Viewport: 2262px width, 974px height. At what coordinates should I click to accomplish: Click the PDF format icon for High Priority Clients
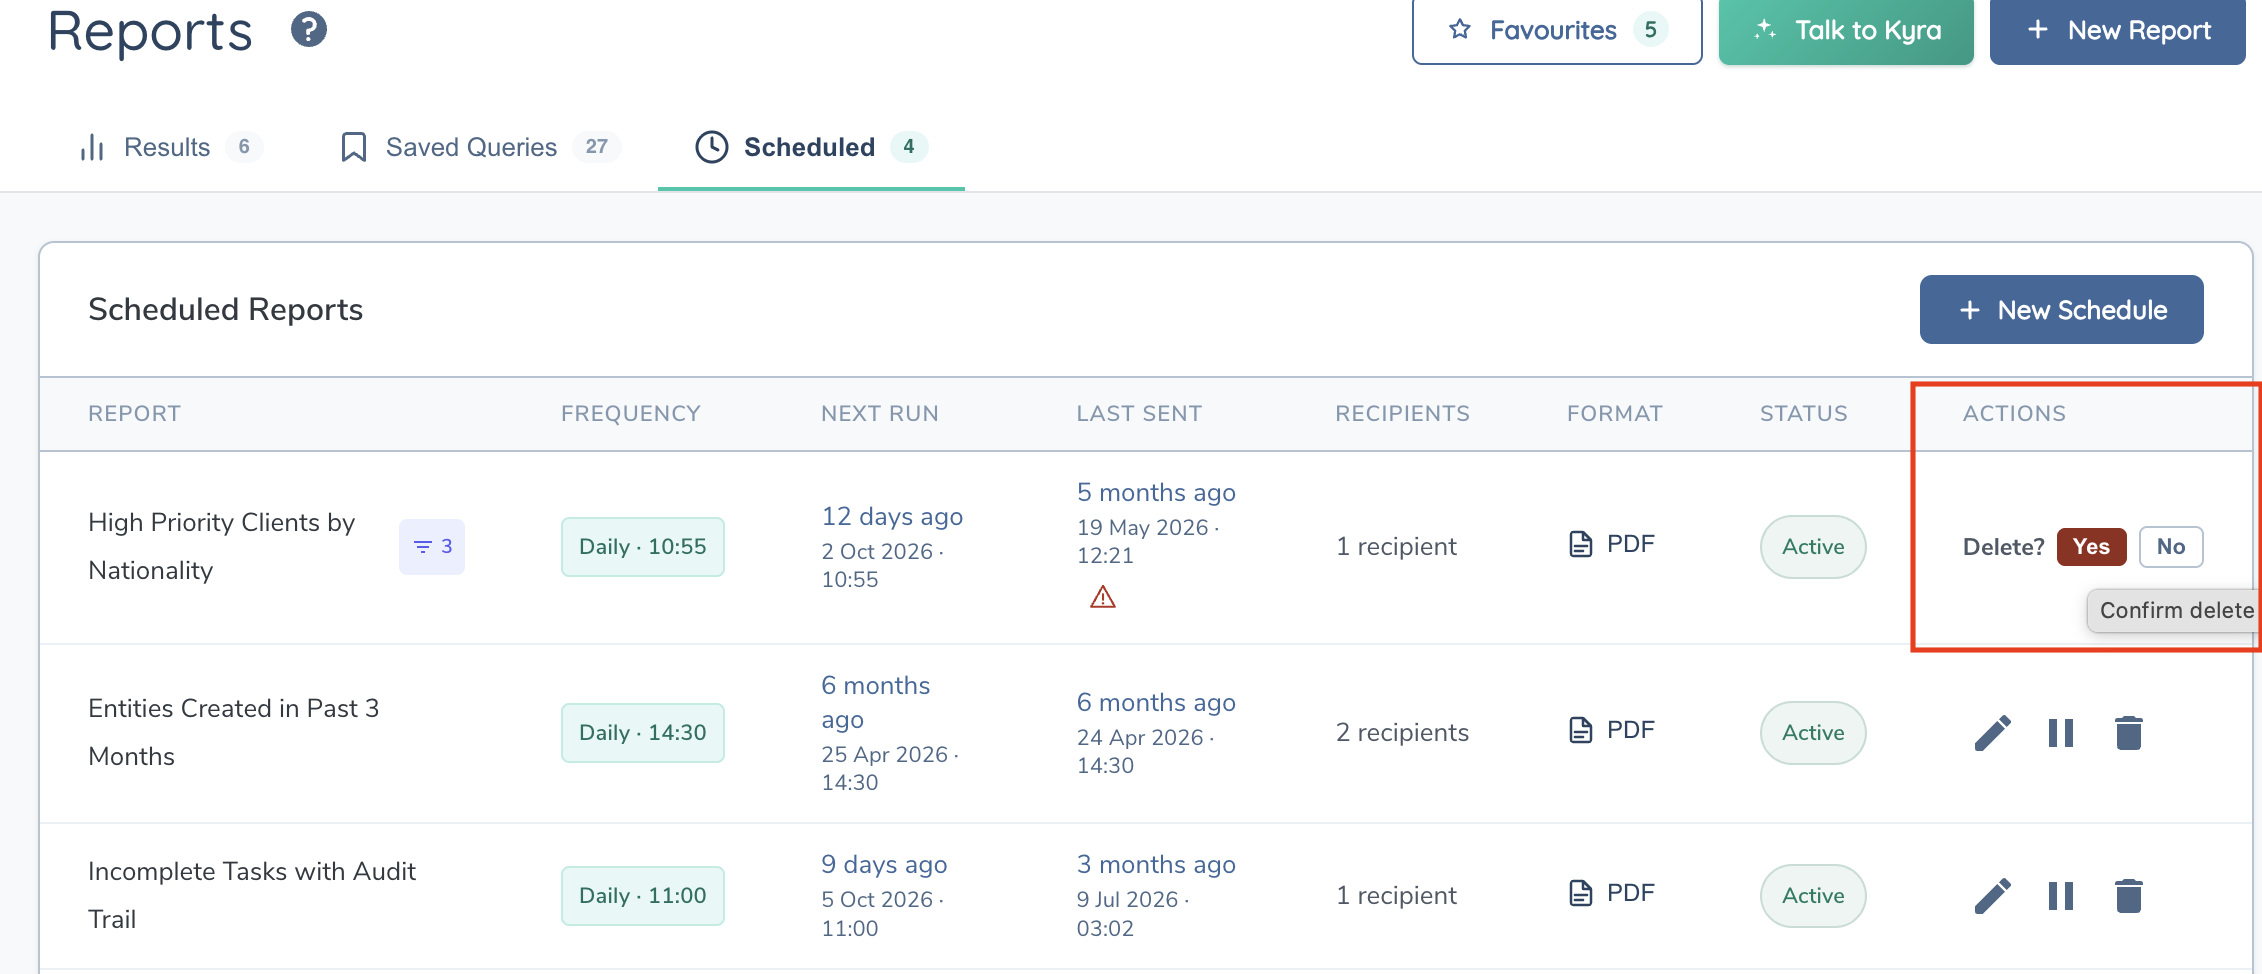(1581, 544)
